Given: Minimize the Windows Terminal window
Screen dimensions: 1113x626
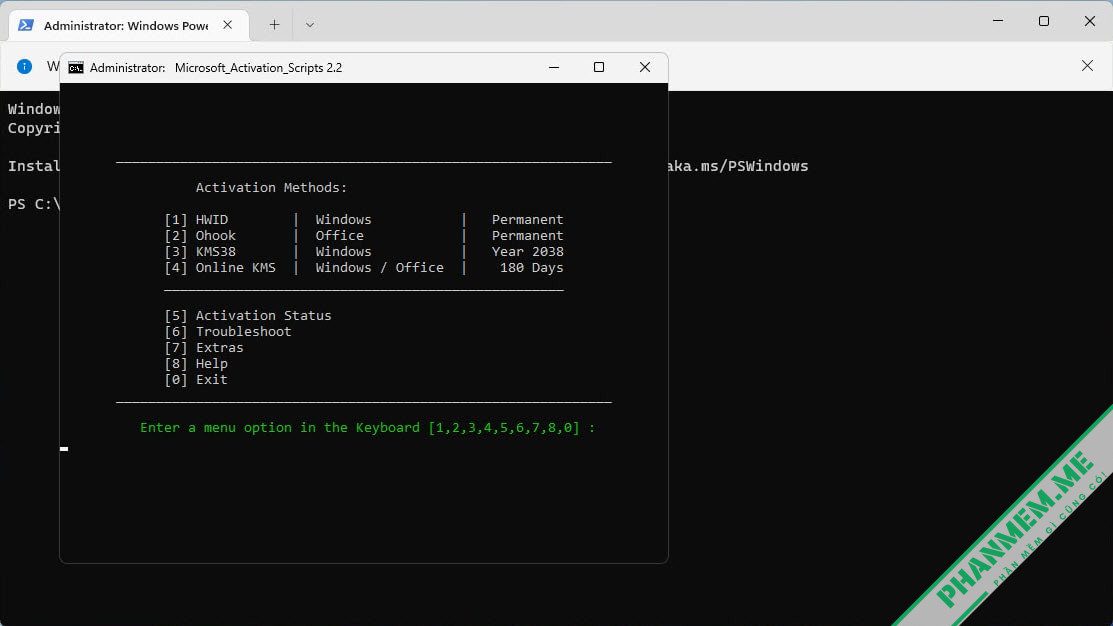Looking at the screenshot, I should click(x=998, y=21).
